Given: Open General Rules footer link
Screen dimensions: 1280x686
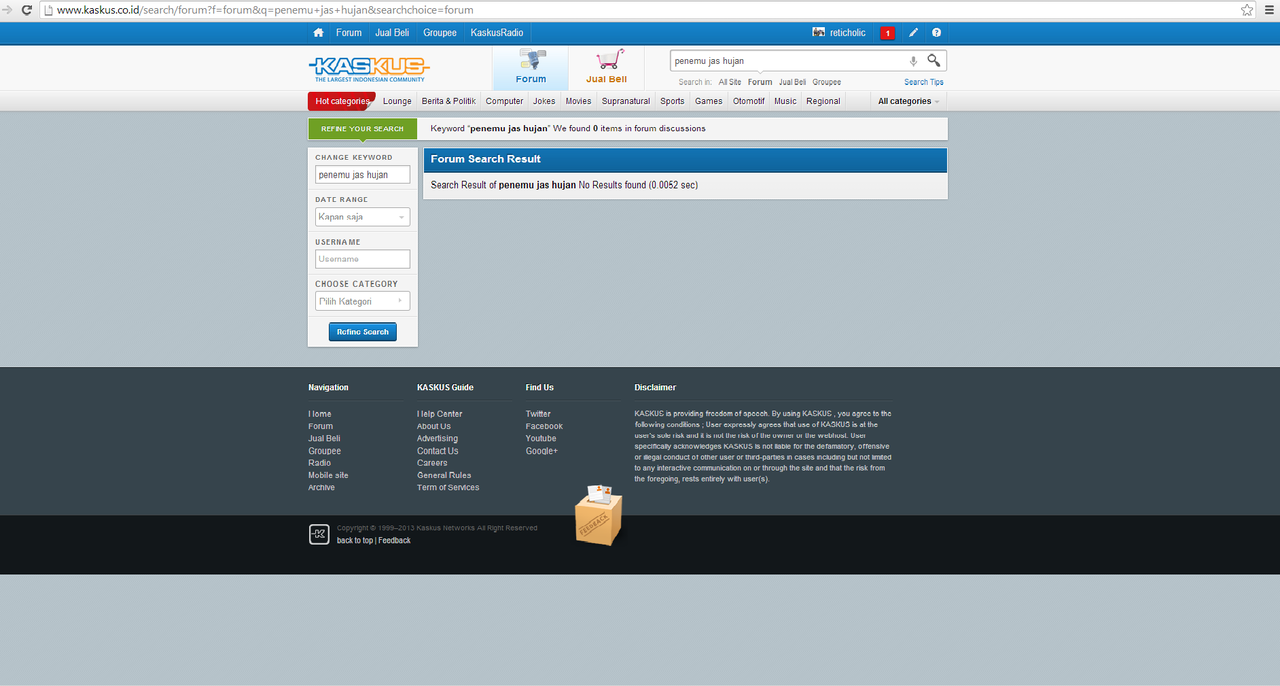Looking at the screenshot, I should tap(444, 475).
